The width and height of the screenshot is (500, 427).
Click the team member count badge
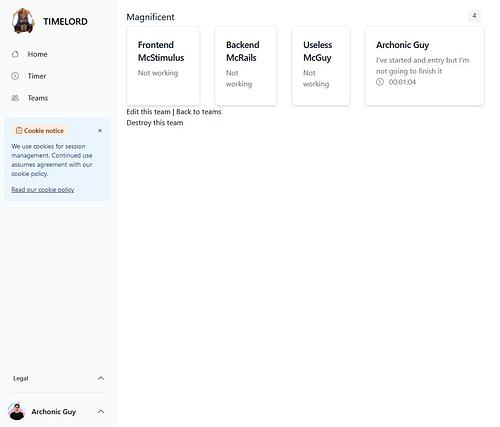click(x=474, y=16)
